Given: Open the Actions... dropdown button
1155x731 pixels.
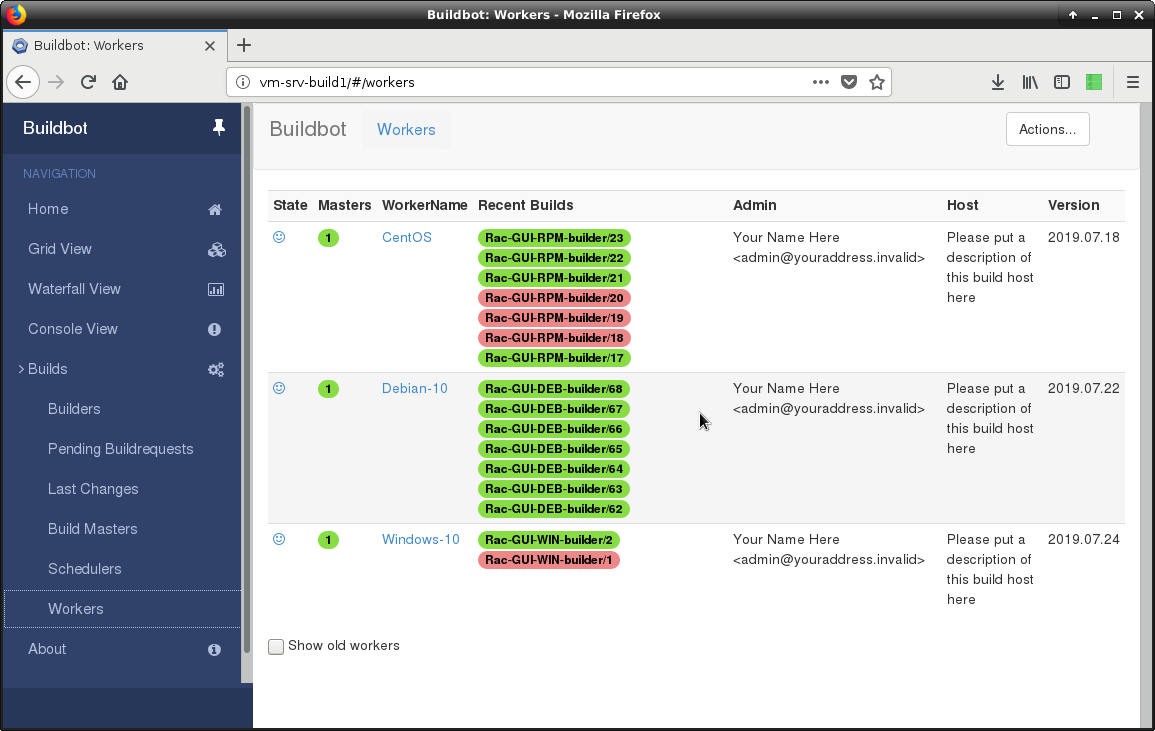Looking at the screenshot, I should pyautogui.click(x=1047, y=129).
